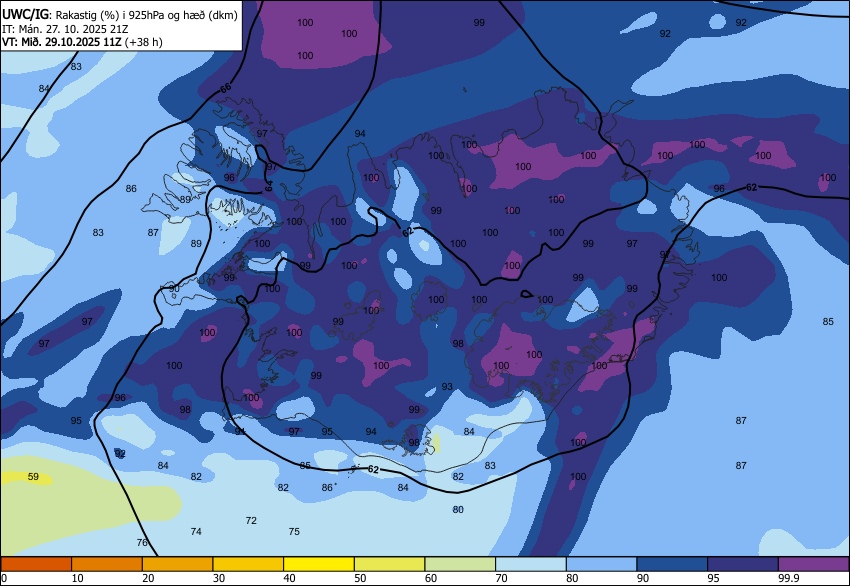This screenshot has height=586, width=850.
Task: Select the humidity value 76 near the contour
Action: (142, 542)
